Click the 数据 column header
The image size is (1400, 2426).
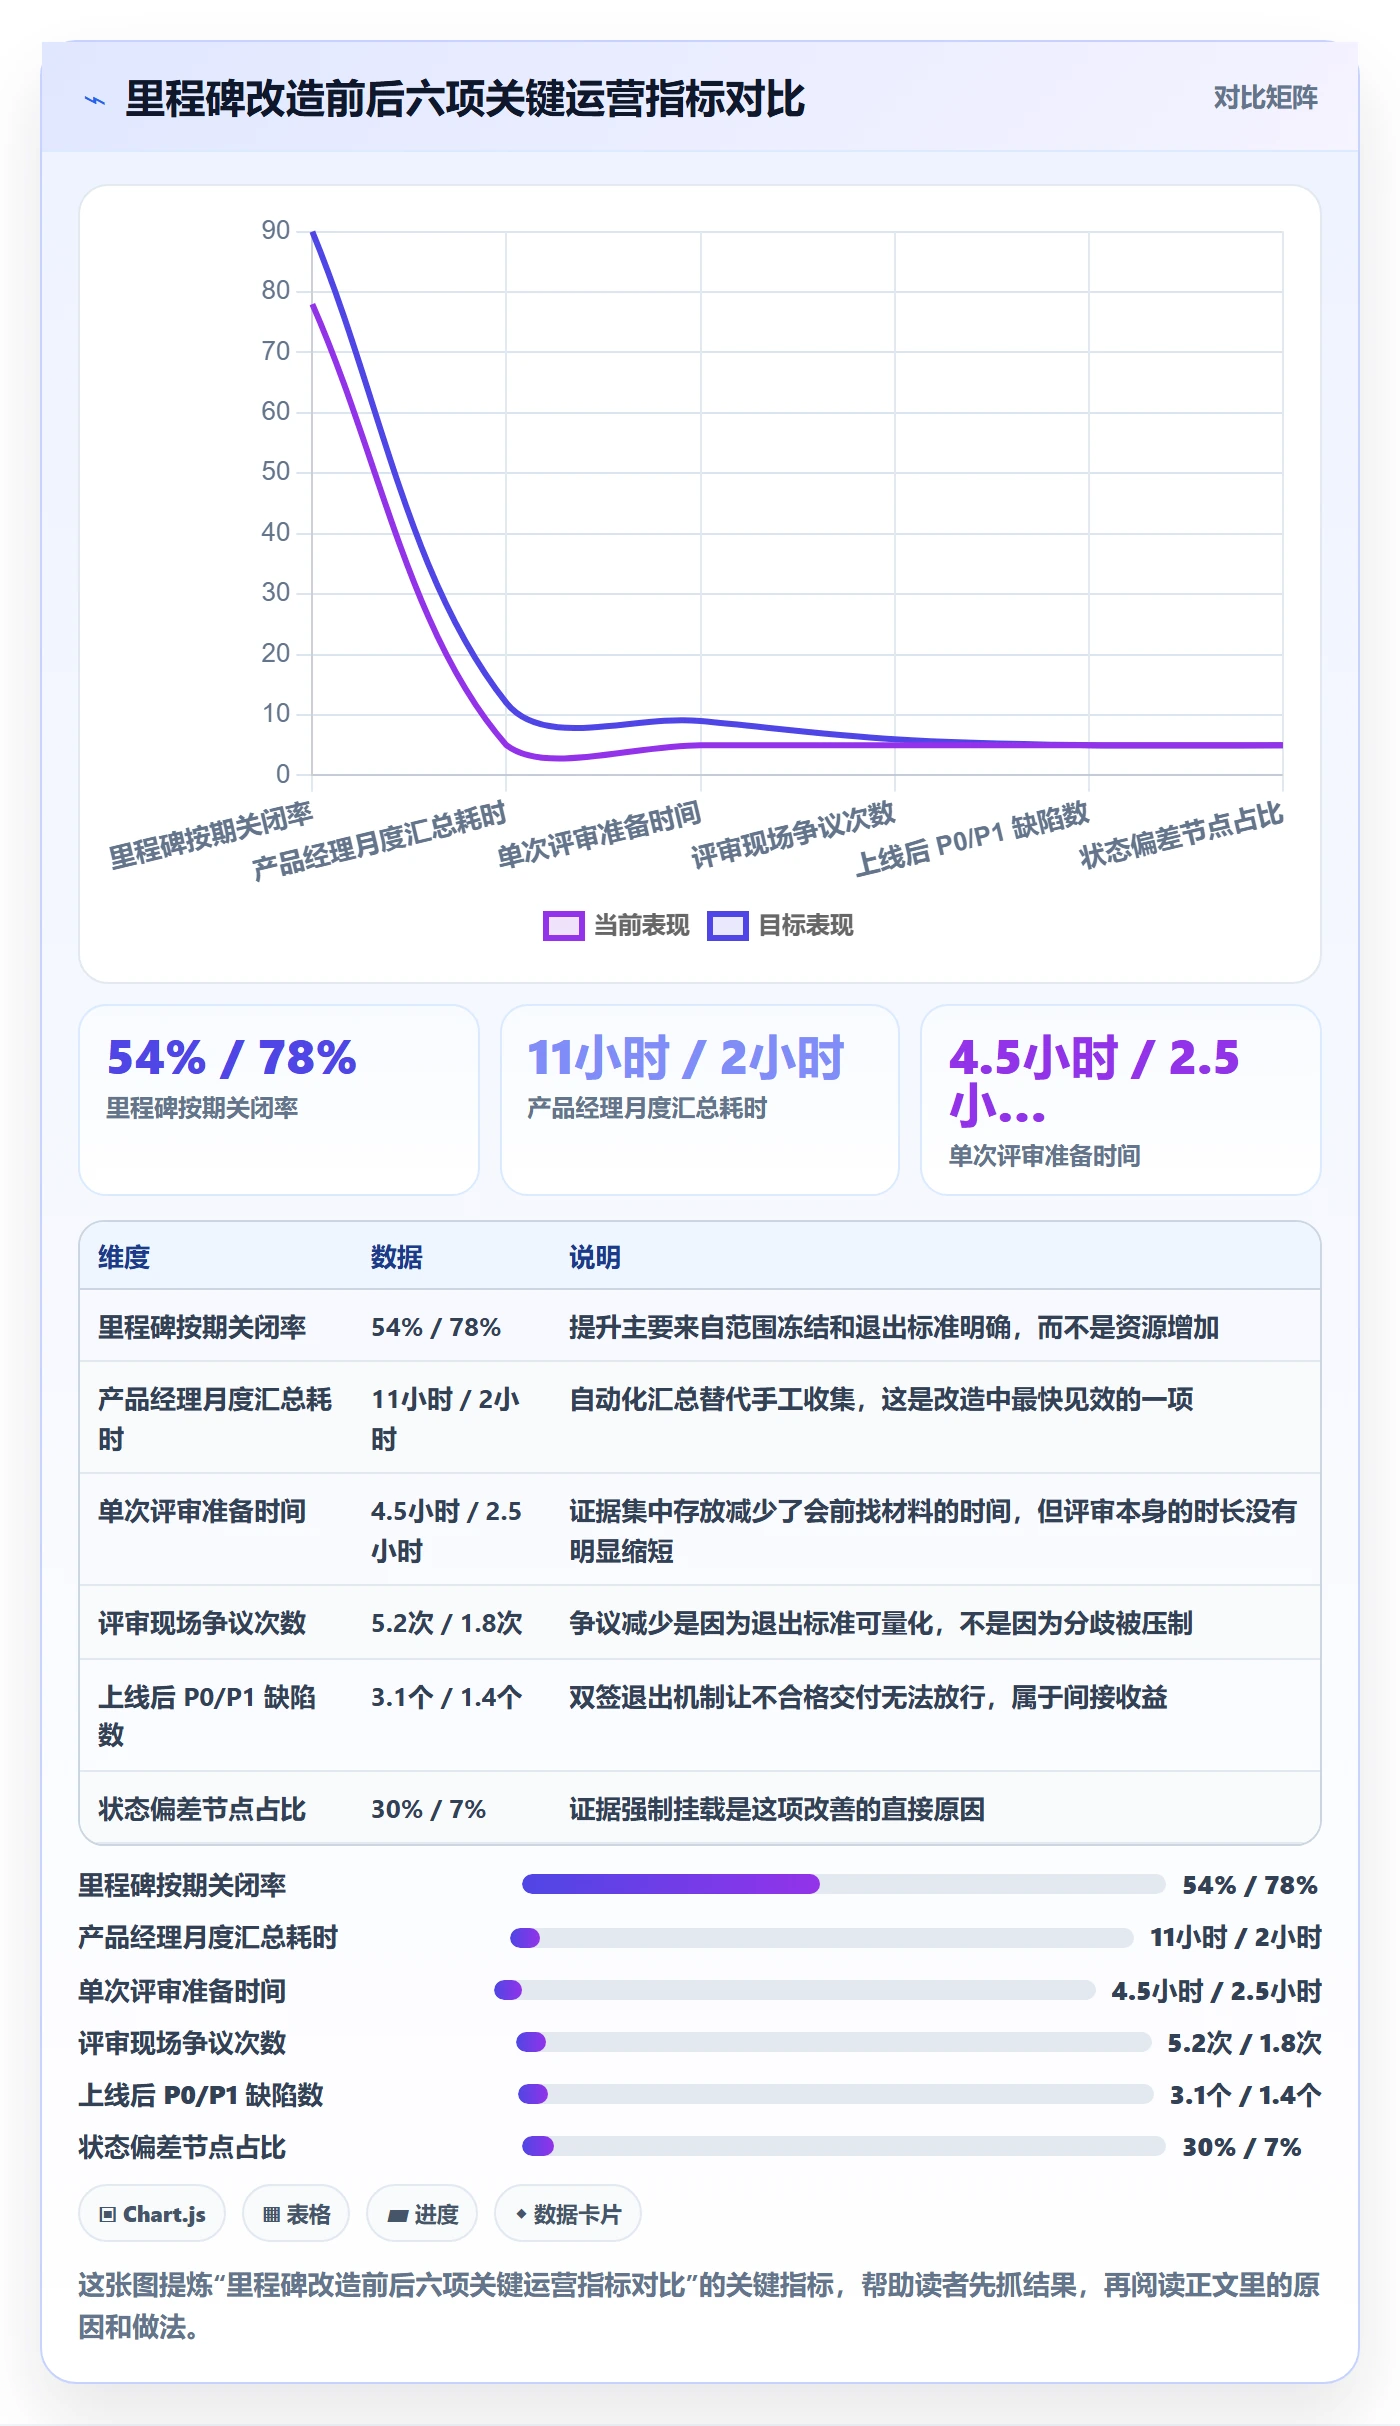397,1257
